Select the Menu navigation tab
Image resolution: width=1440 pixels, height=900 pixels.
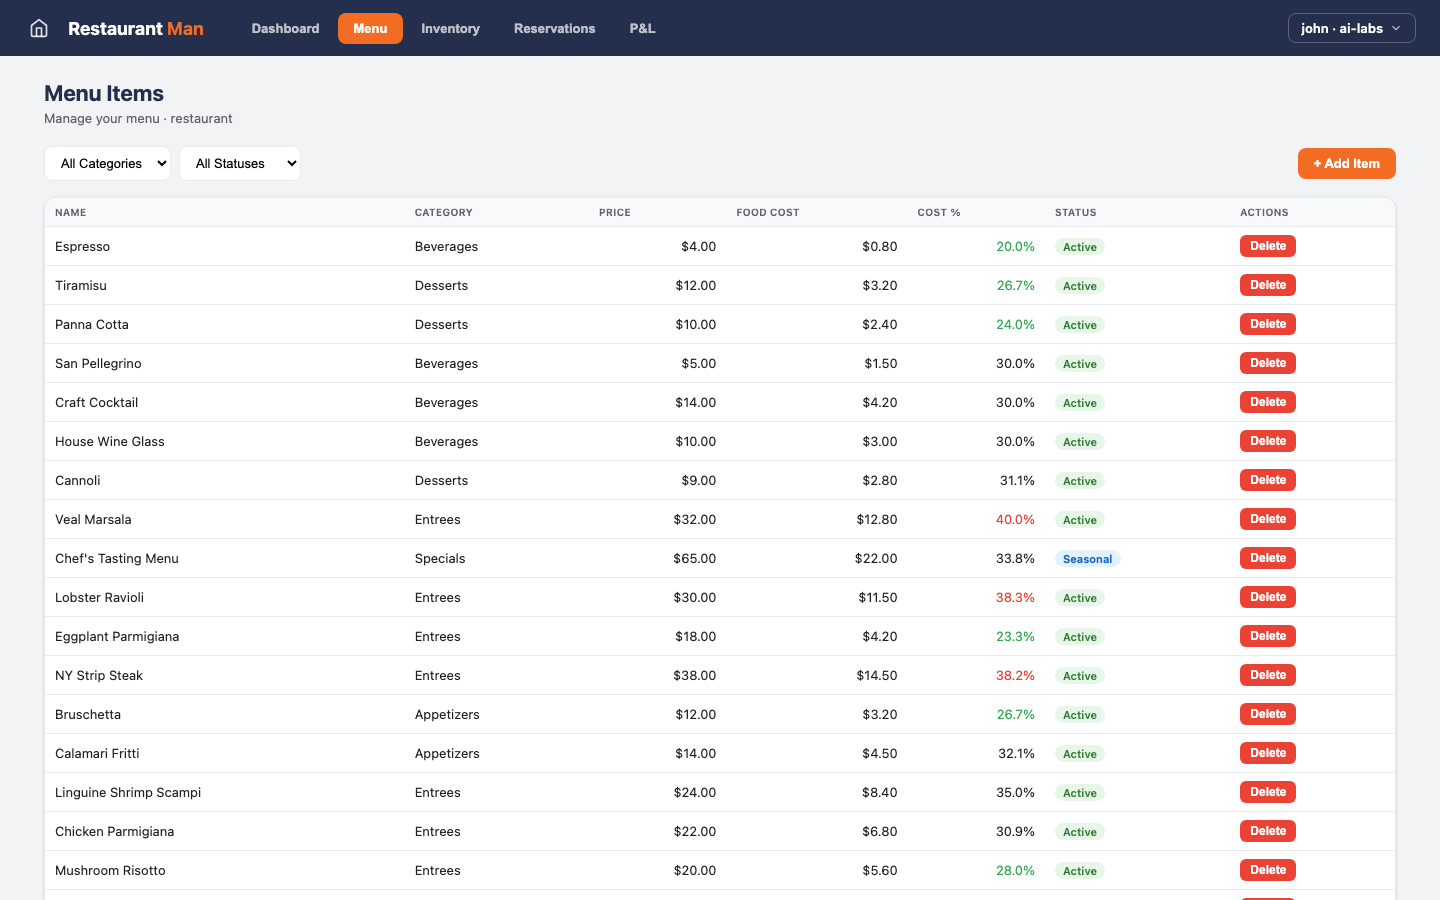click(370, 28)
